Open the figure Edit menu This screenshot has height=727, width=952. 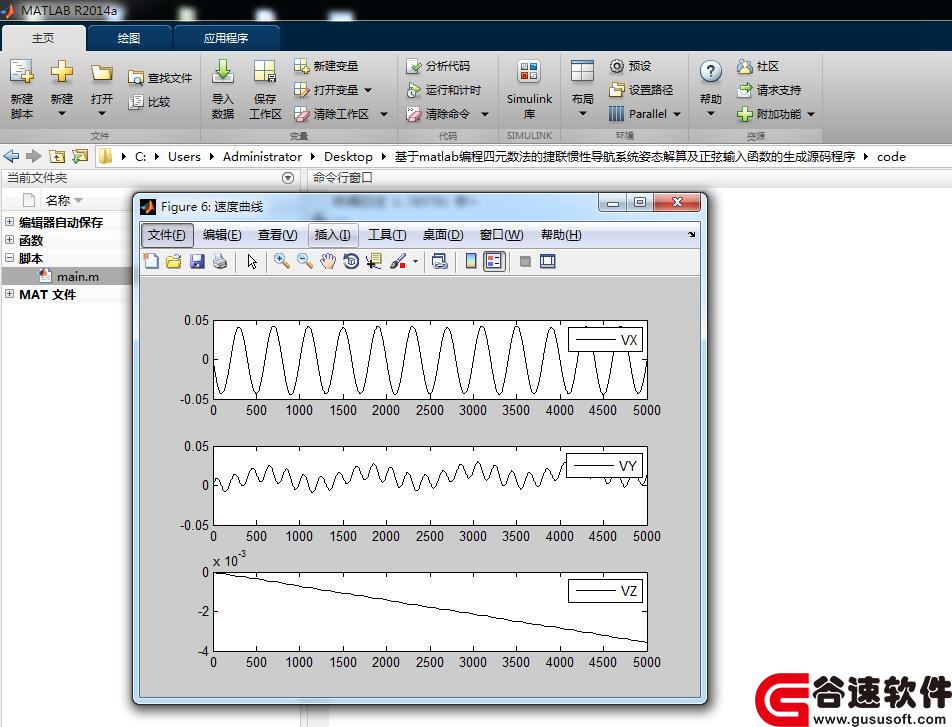point(222,235)
